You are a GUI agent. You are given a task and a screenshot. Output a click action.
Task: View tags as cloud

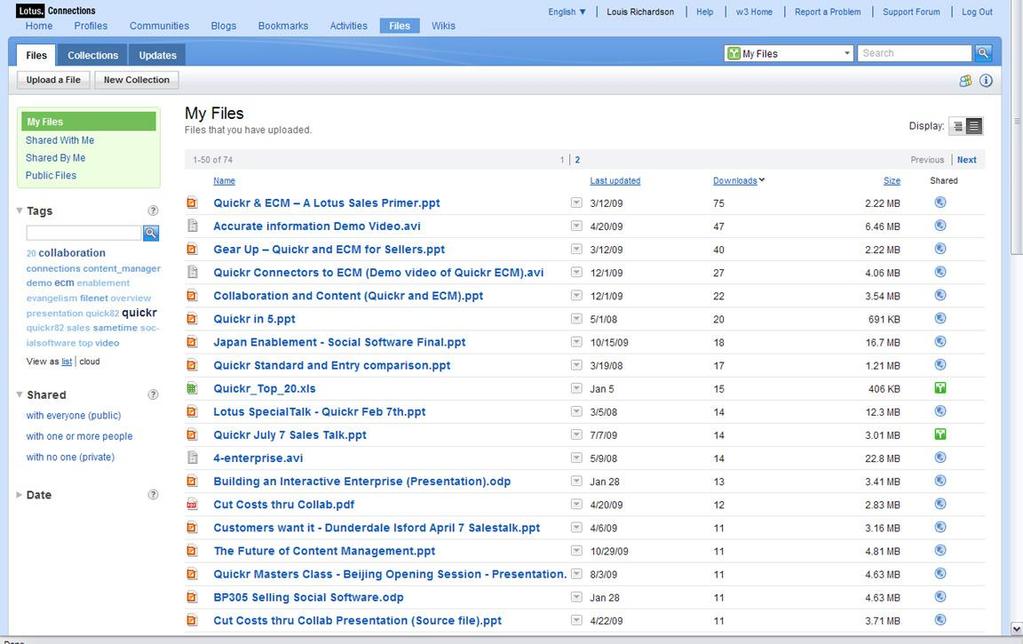pos(89,361)
